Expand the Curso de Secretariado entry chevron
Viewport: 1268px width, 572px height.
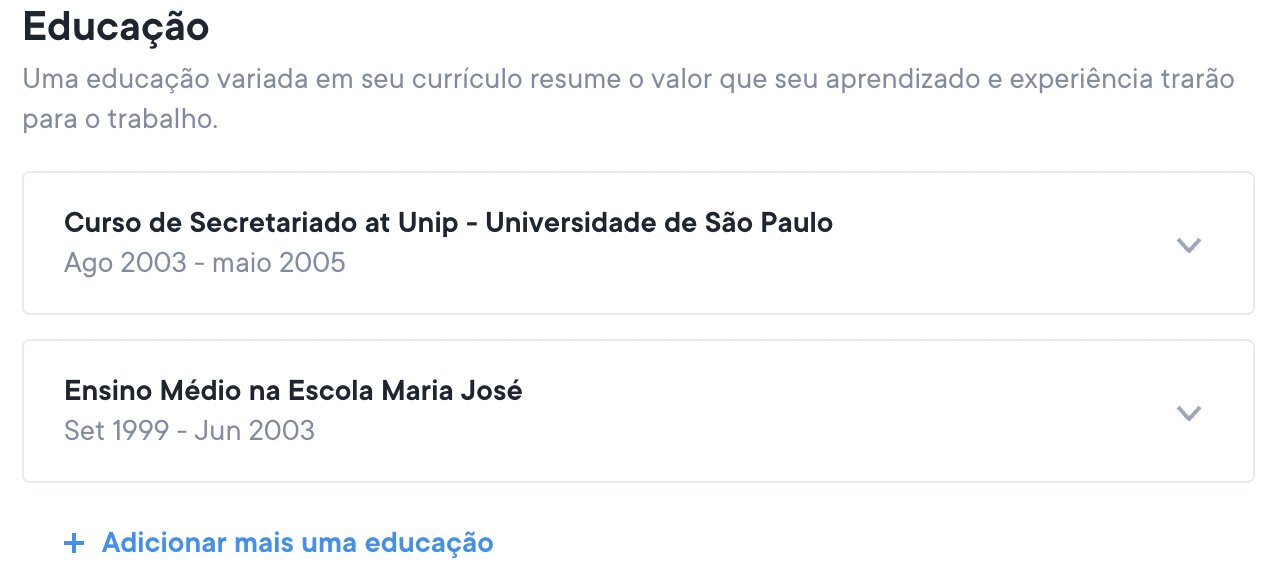tap(1188, 244)
